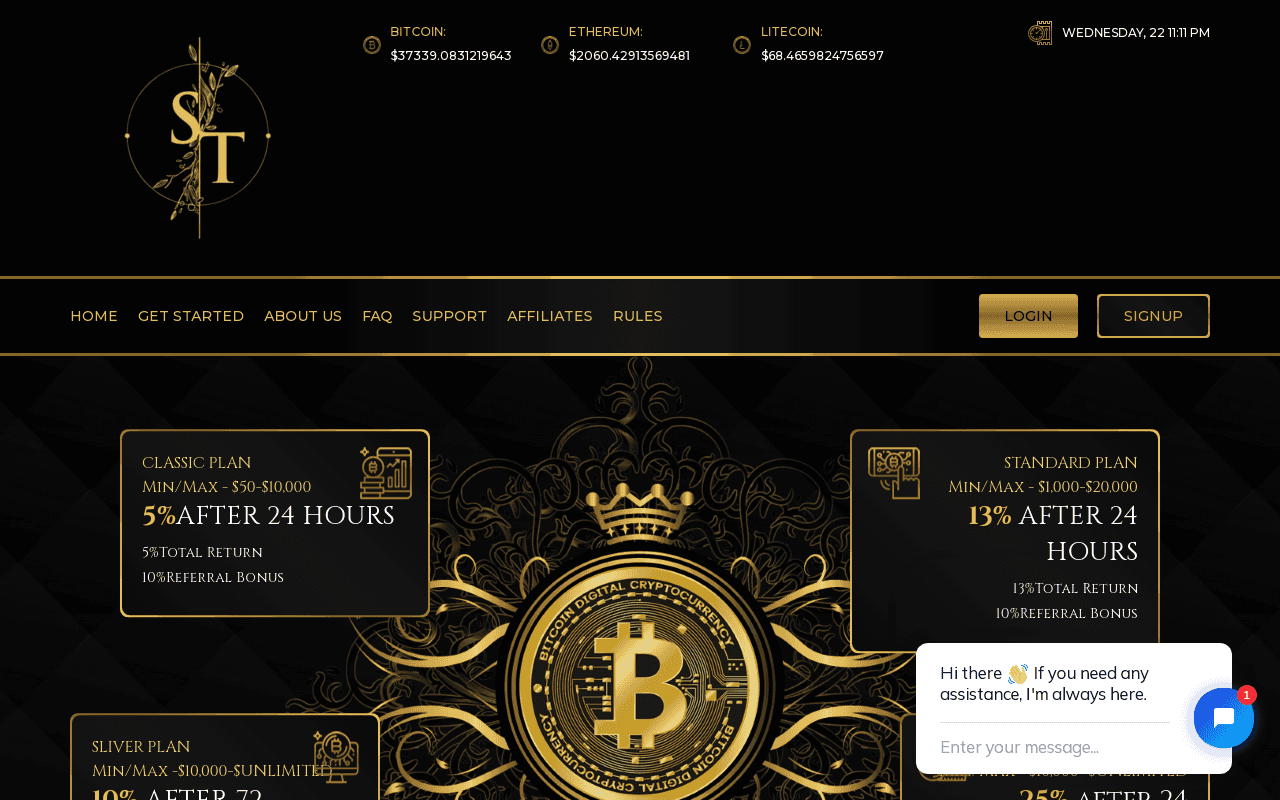Click the Ethereum price ticker icon
Image resolution: width=1280 pixels, height=800 pixels.
[x=550, y=45]
